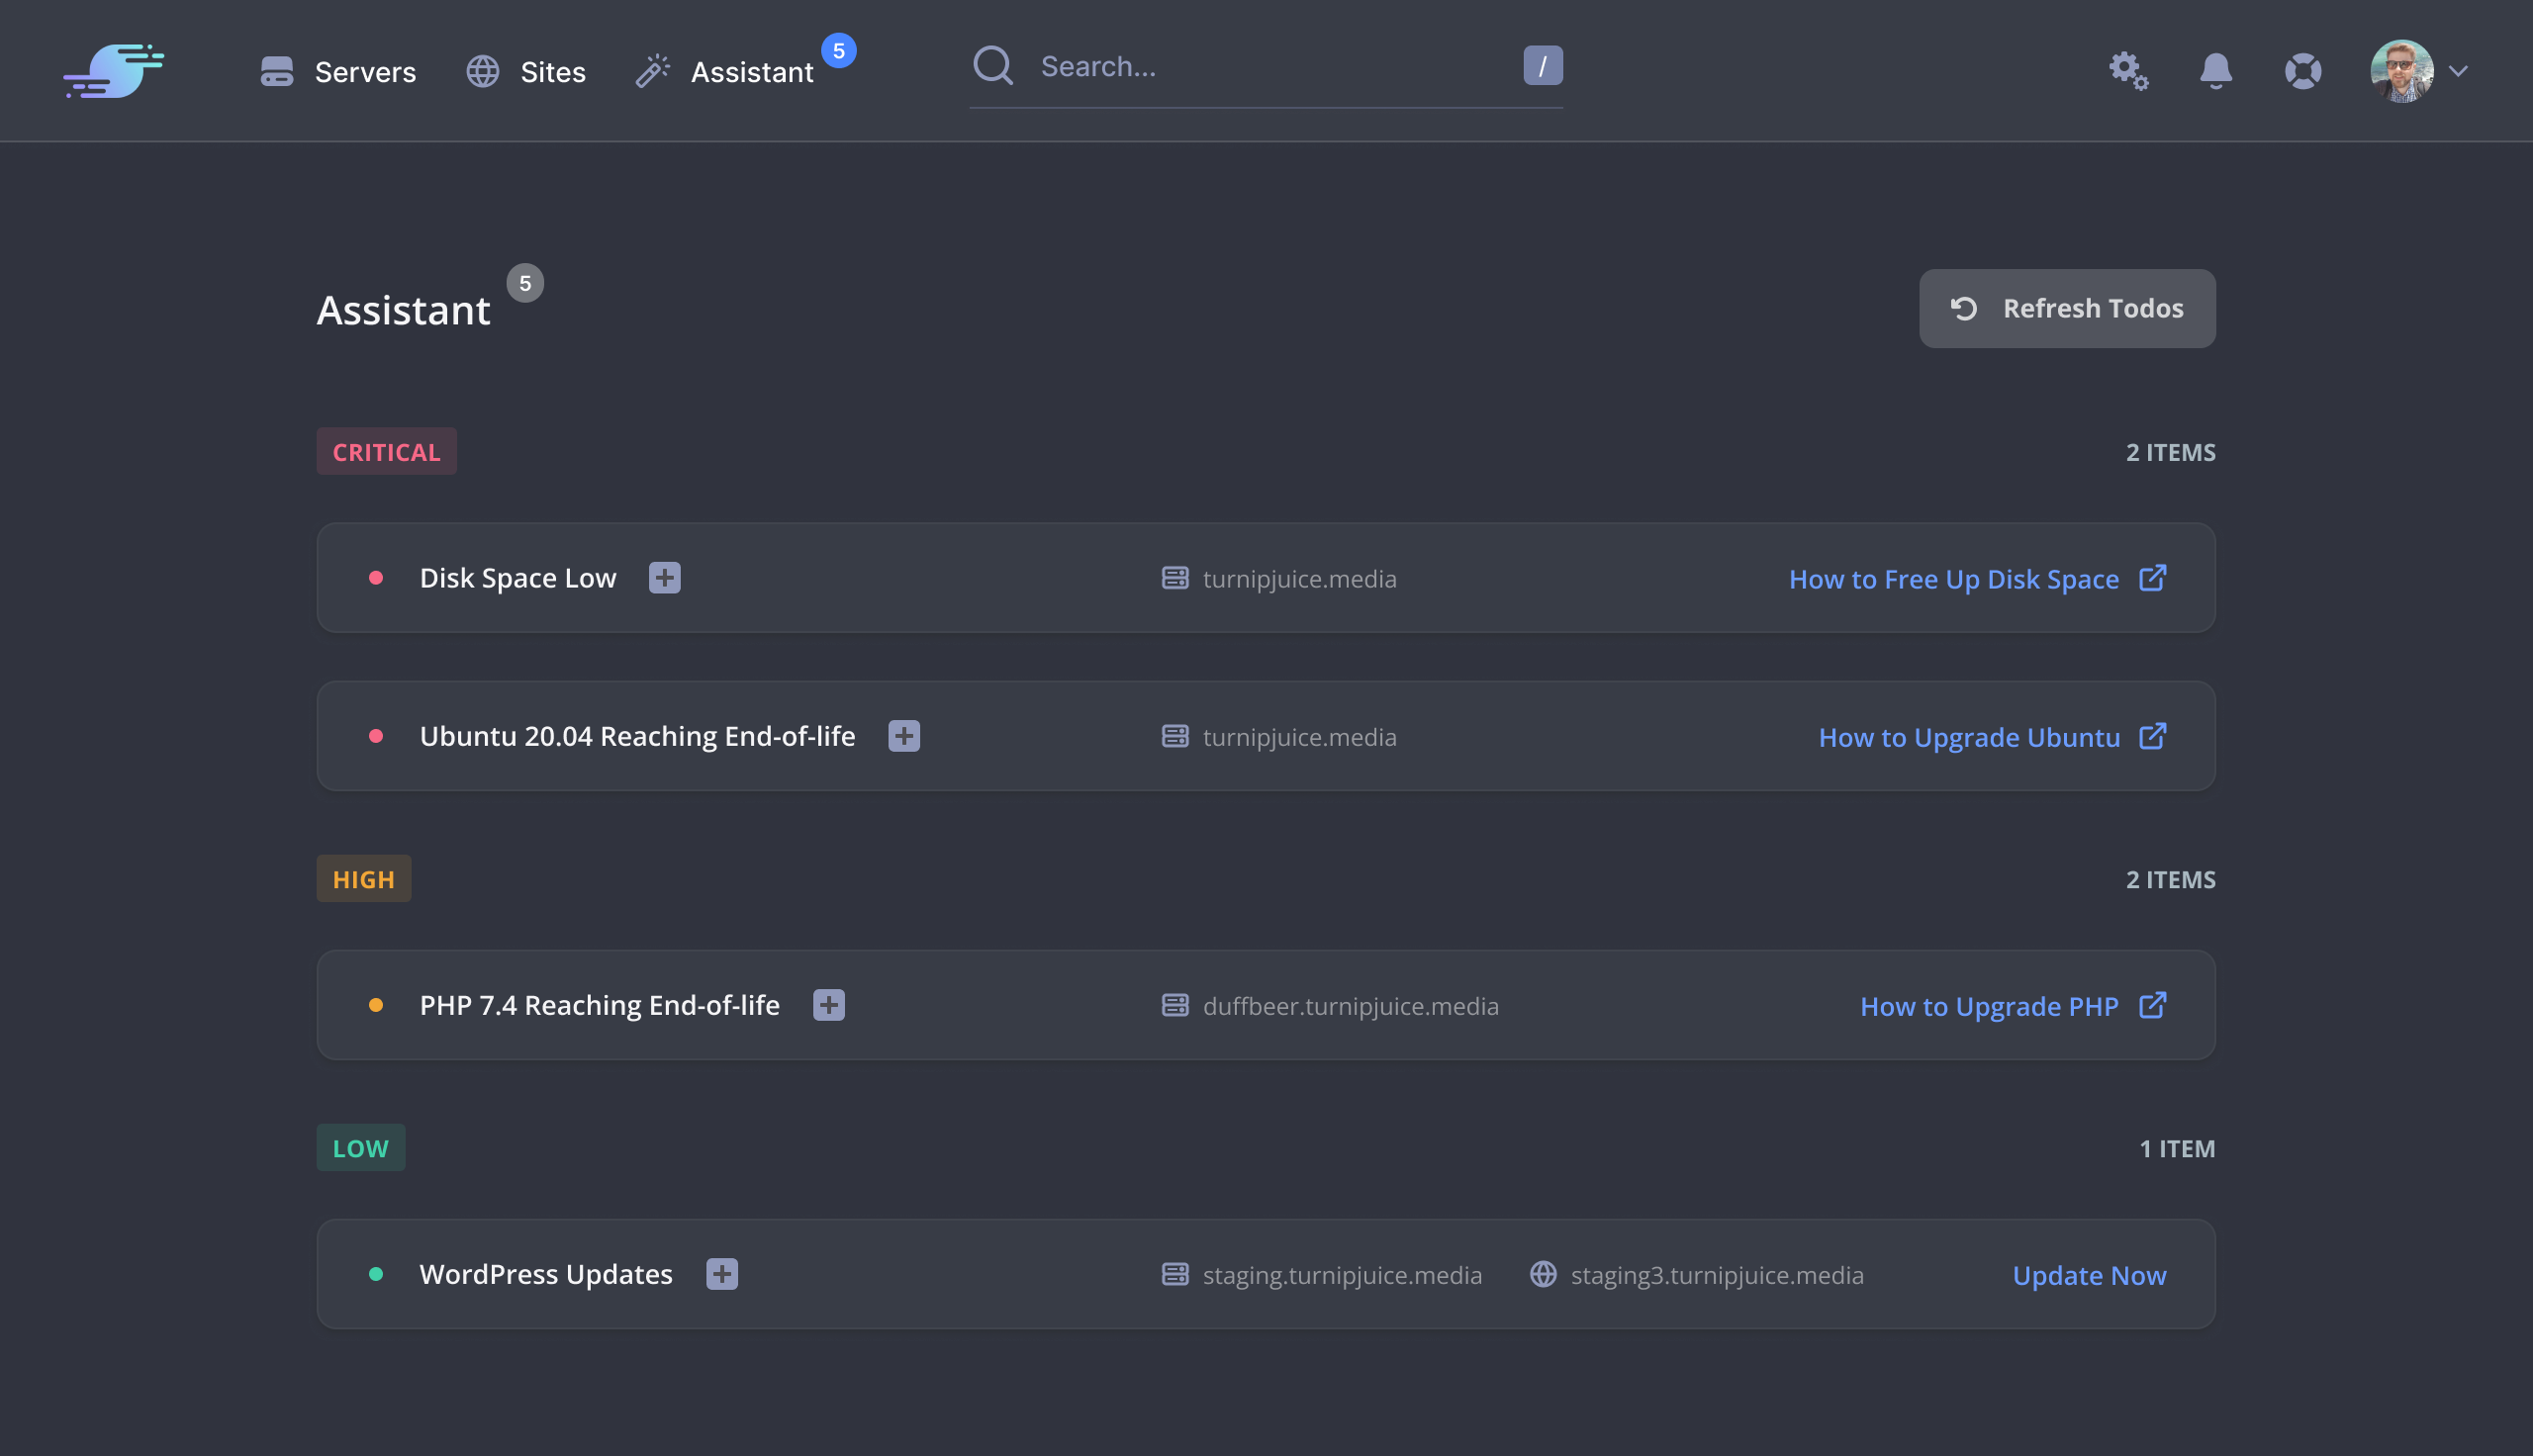This screenshot has width=2533, height=1456.
Task: Click the server icon next to duffbeer.turnipjuice.media
Action: click(1175, 1005)
